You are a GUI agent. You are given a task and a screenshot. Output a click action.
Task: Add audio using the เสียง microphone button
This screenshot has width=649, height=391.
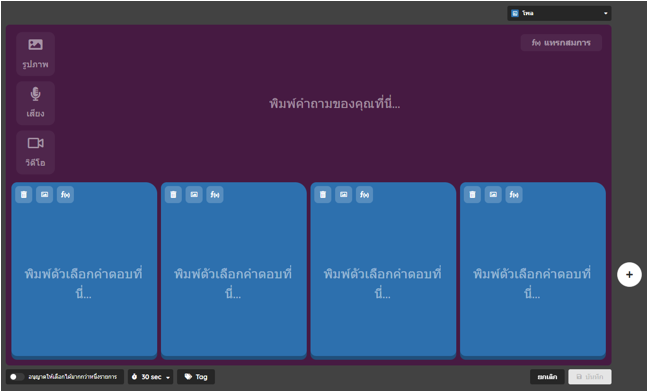point(36,103)
